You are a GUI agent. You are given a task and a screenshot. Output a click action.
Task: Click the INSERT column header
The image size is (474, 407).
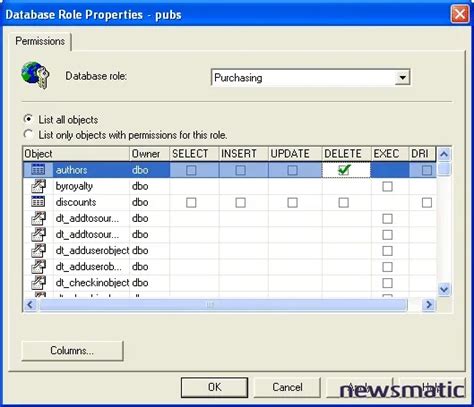(x=243, y=154)
